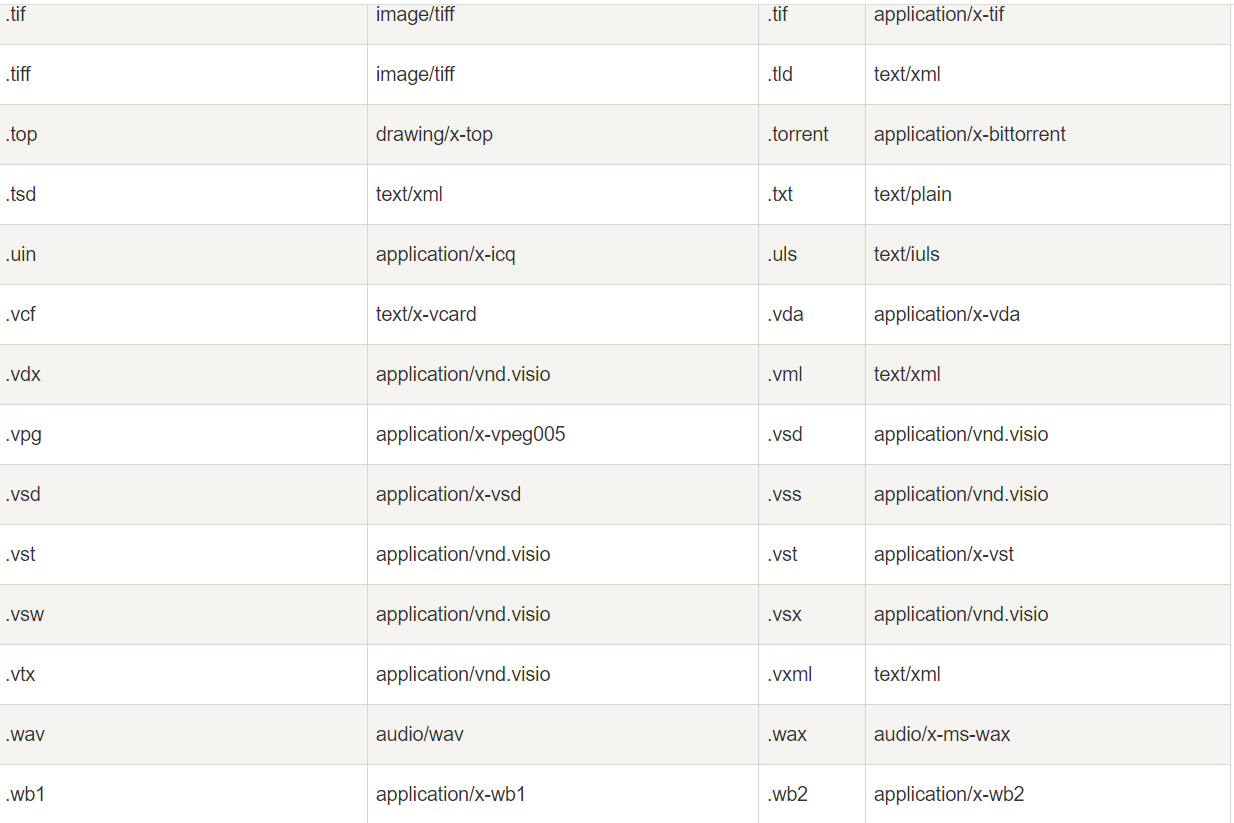Select the .txt extension cell
Viewport: 1234px width, 823px height.
coord(812,194)
